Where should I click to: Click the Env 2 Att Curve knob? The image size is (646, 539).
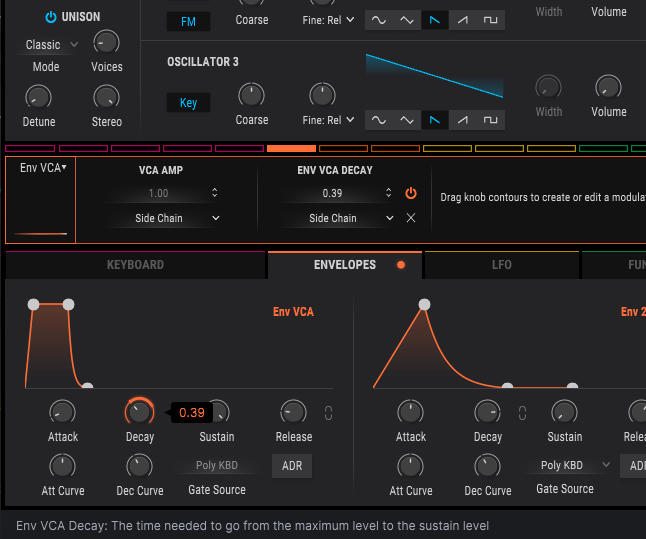coord(410,466)
